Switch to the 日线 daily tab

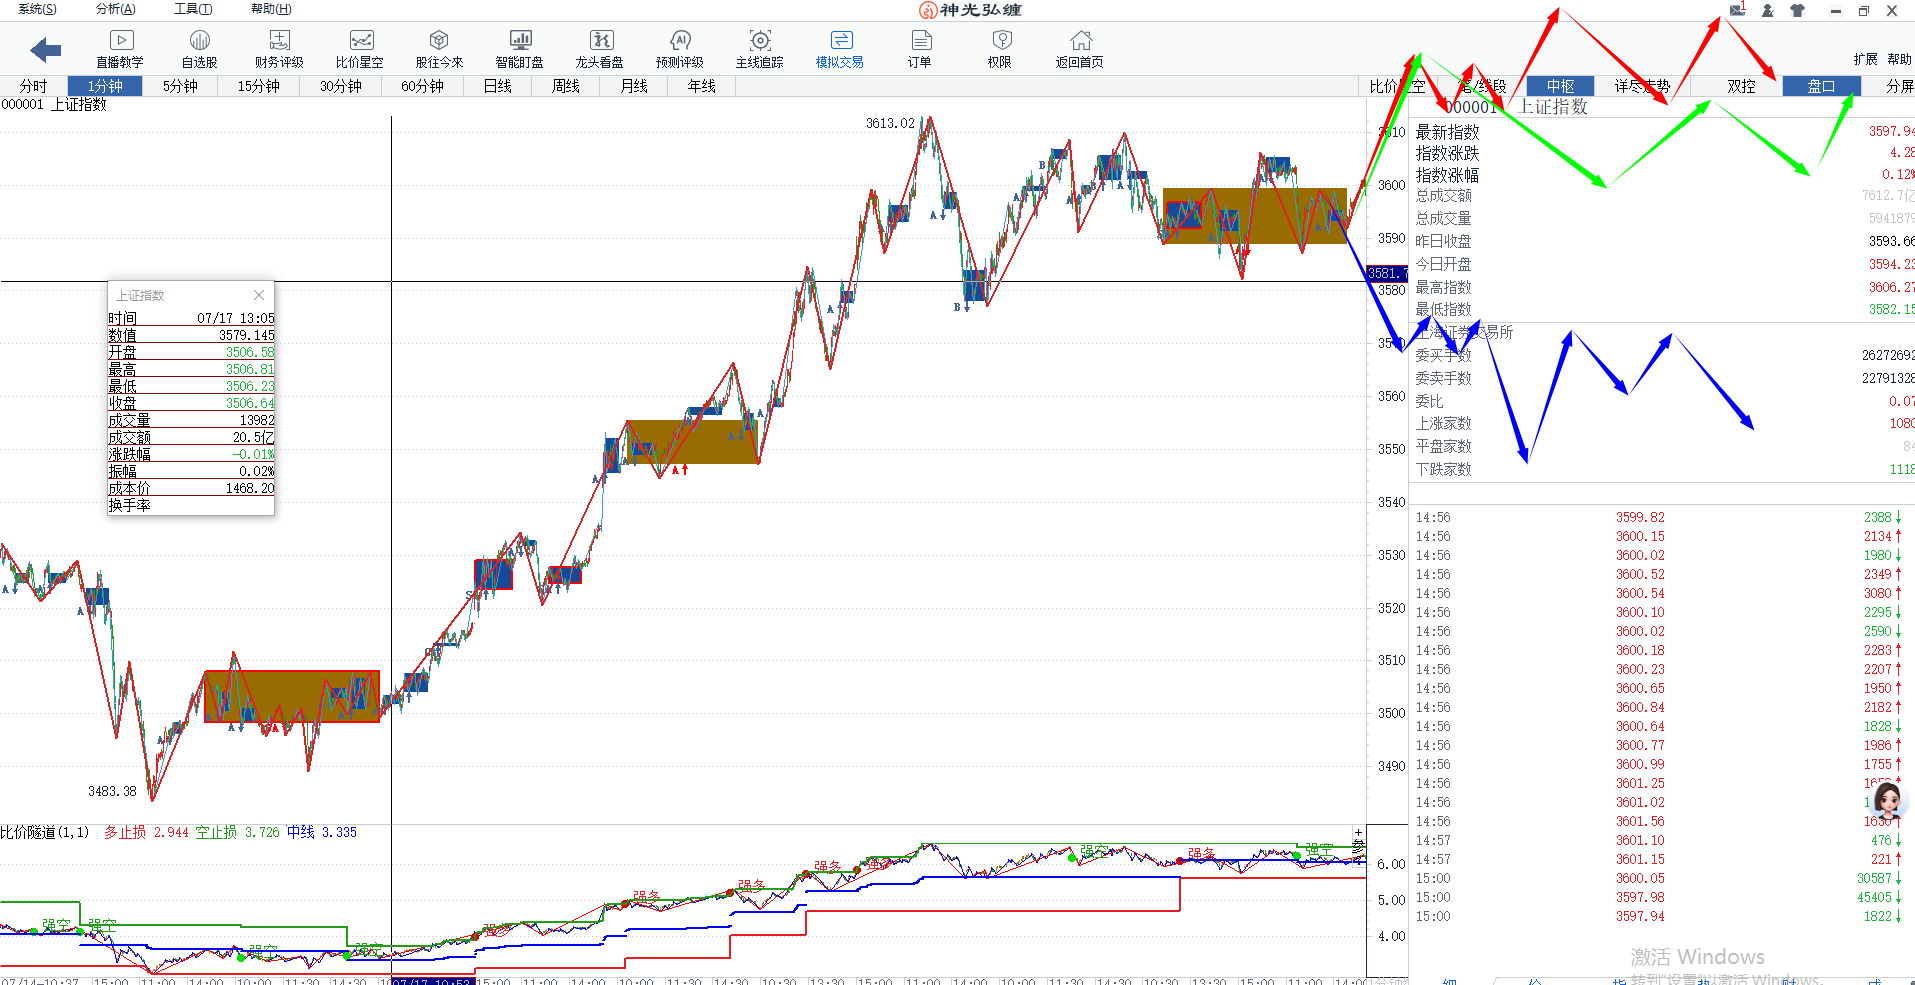498,86
